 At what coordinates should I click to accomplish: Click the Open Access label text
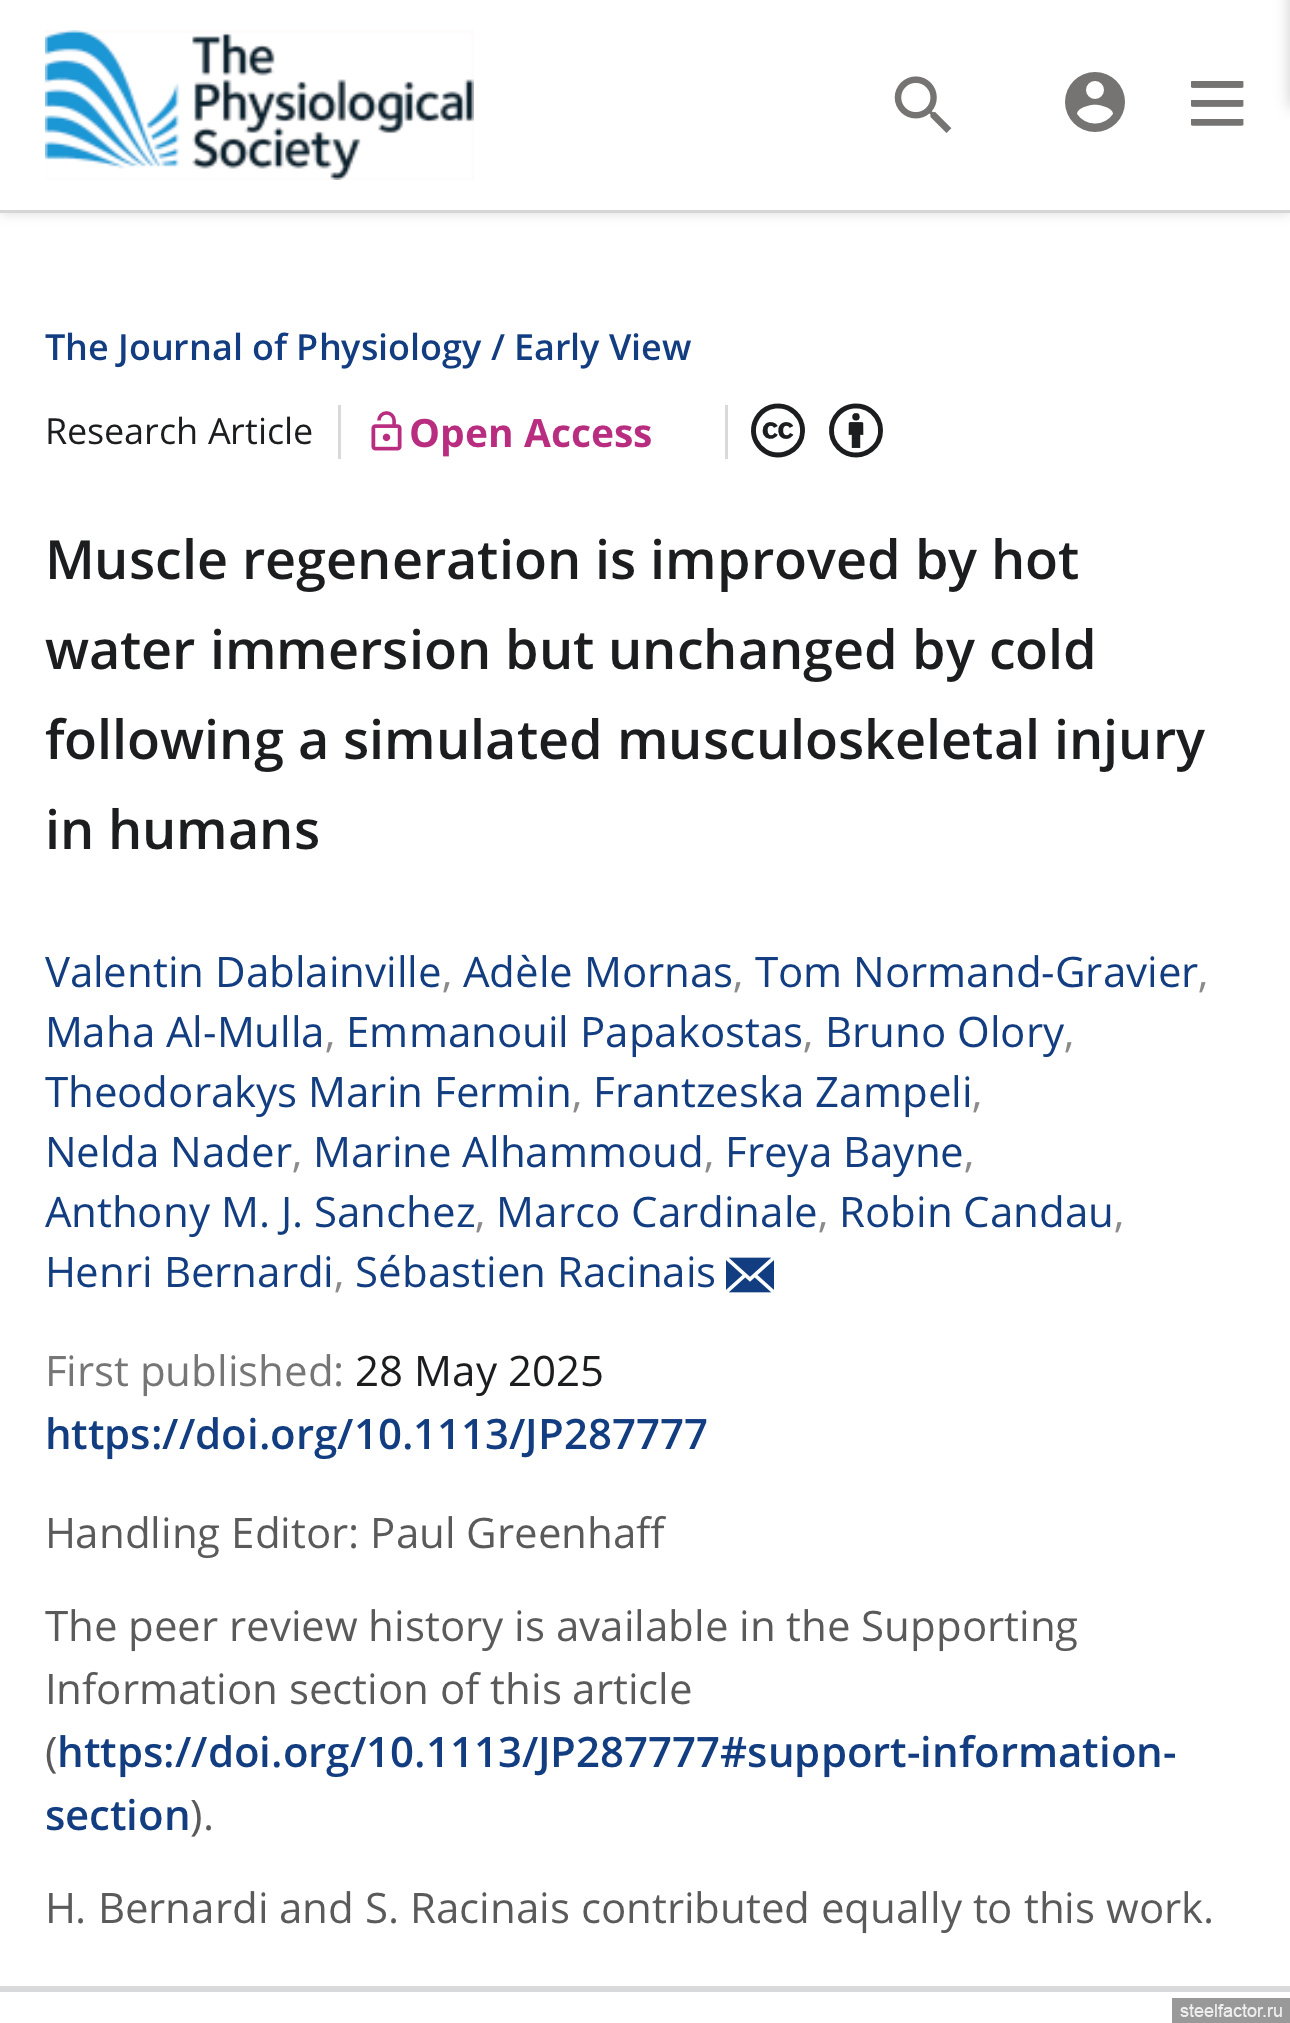click(530, 434)
